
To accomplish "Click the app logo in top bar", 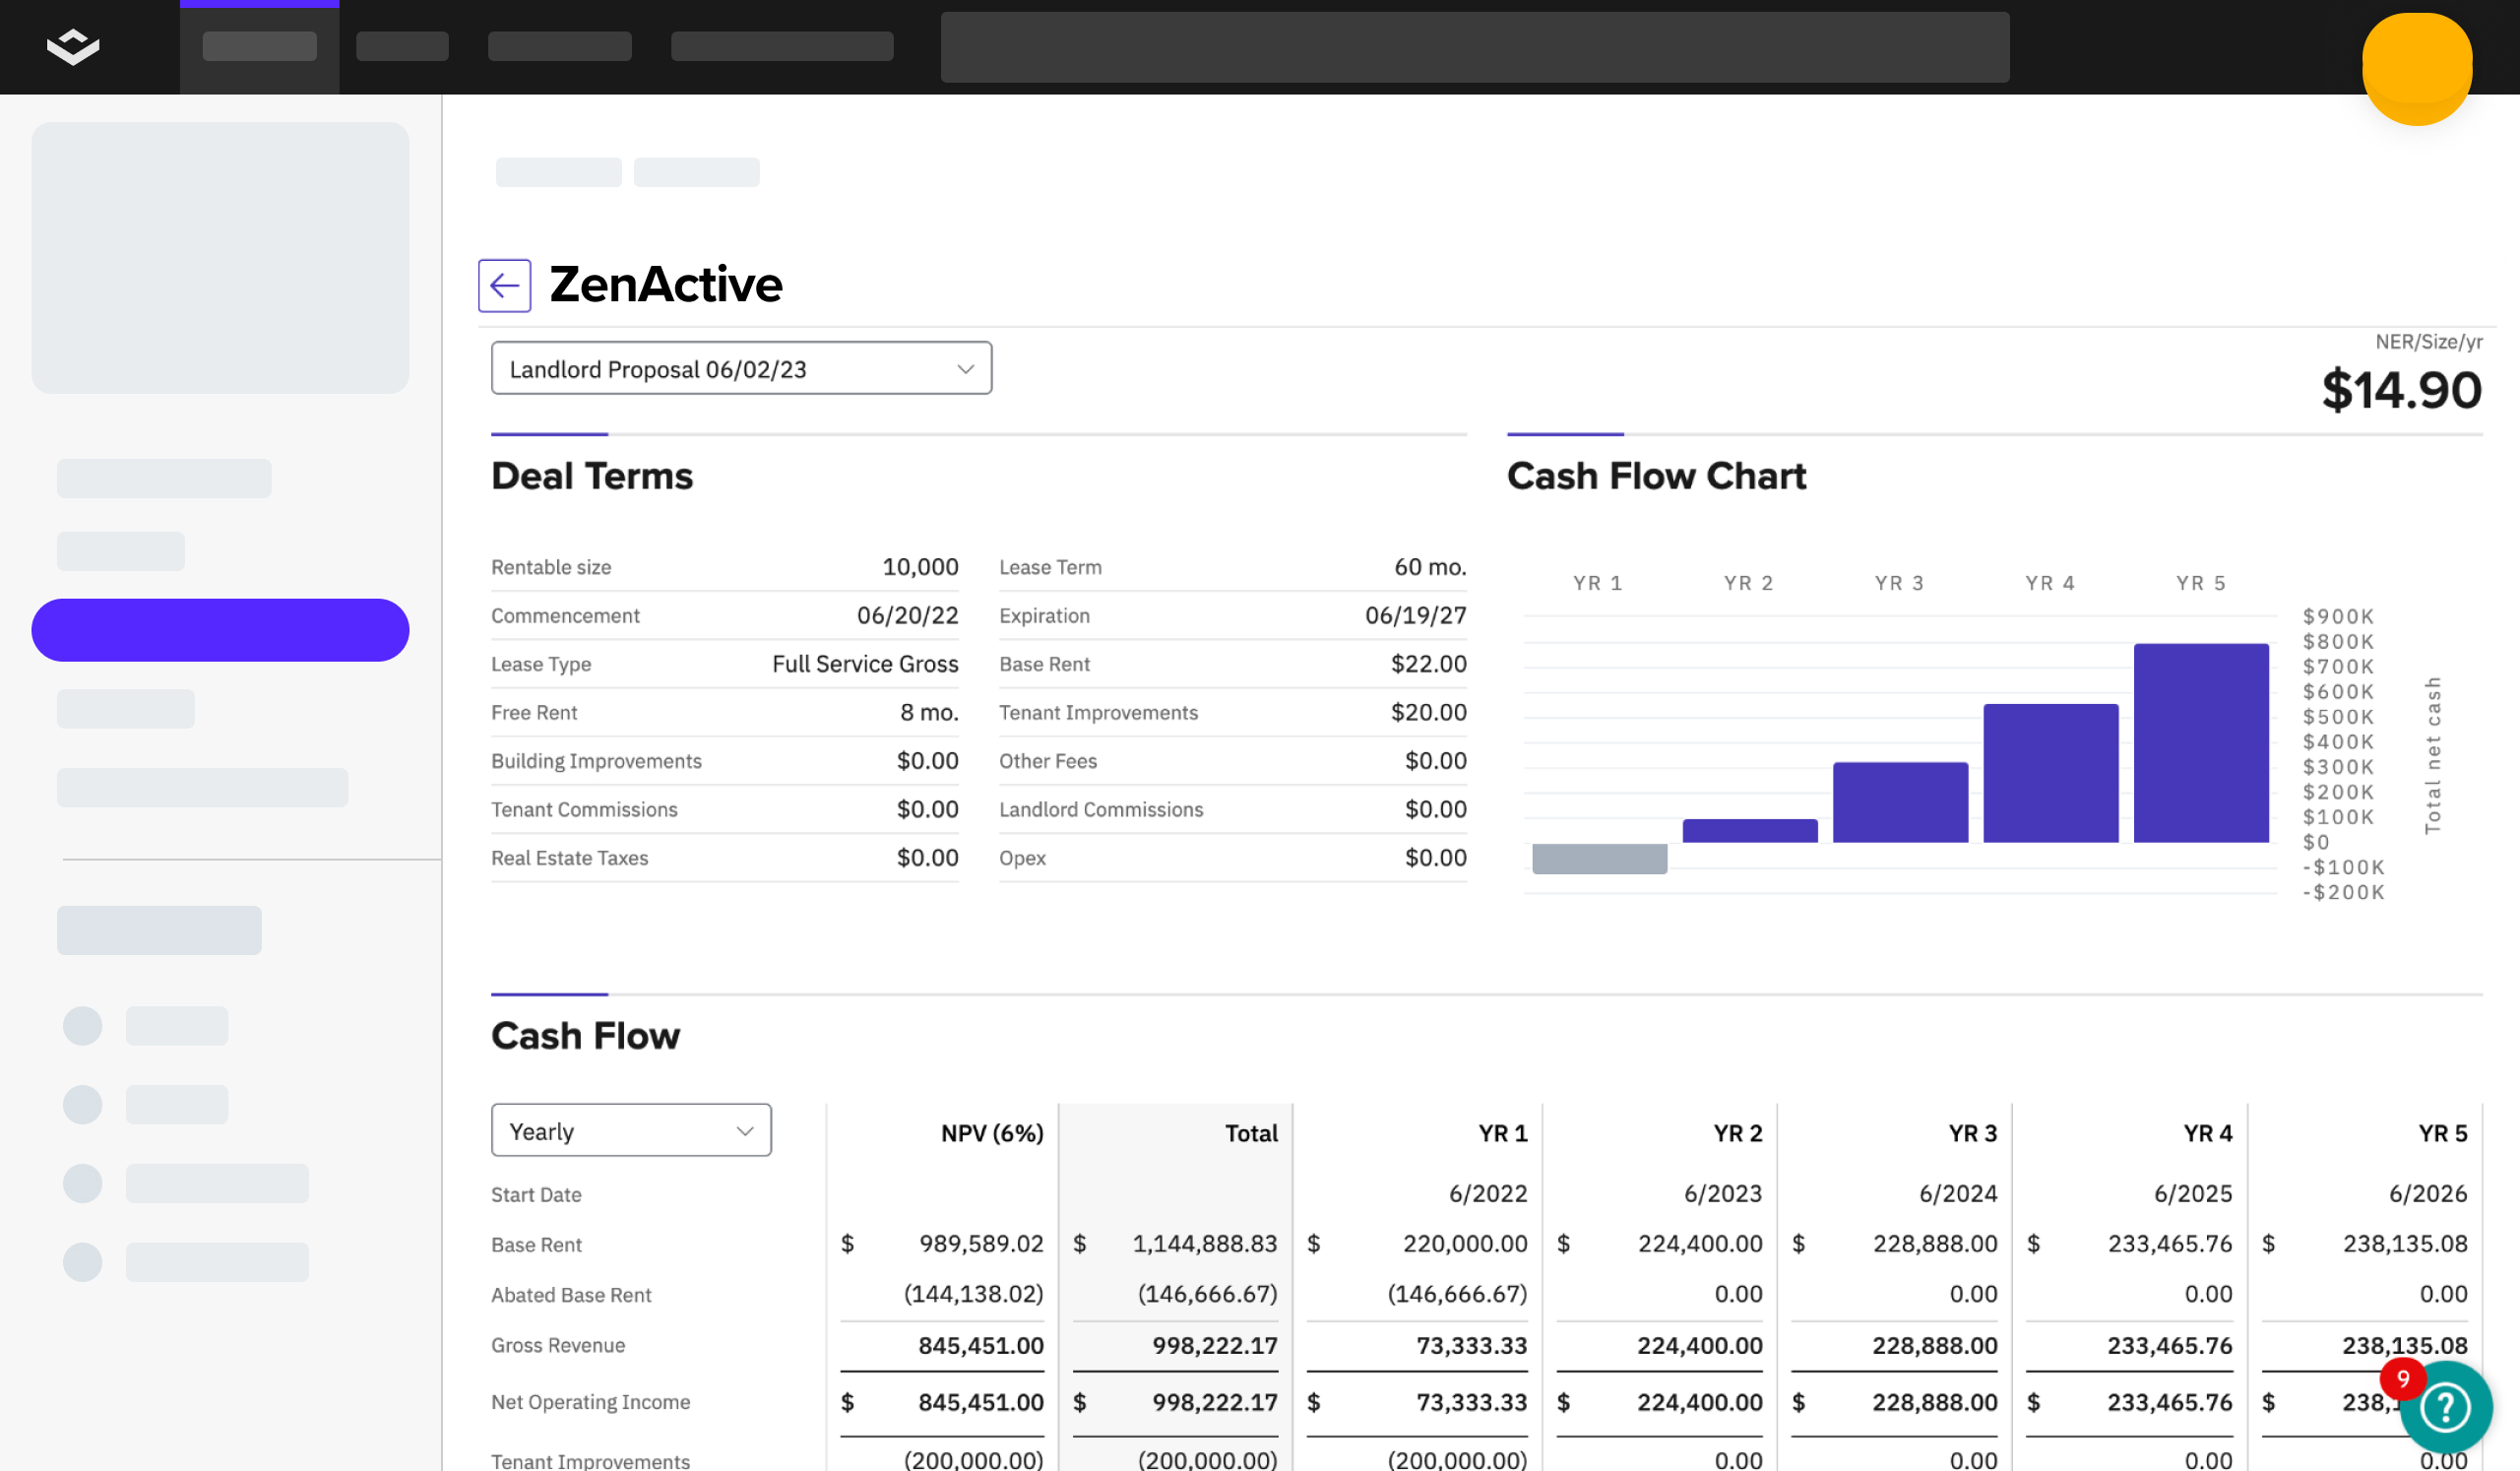I will click(x=73, y=47).
